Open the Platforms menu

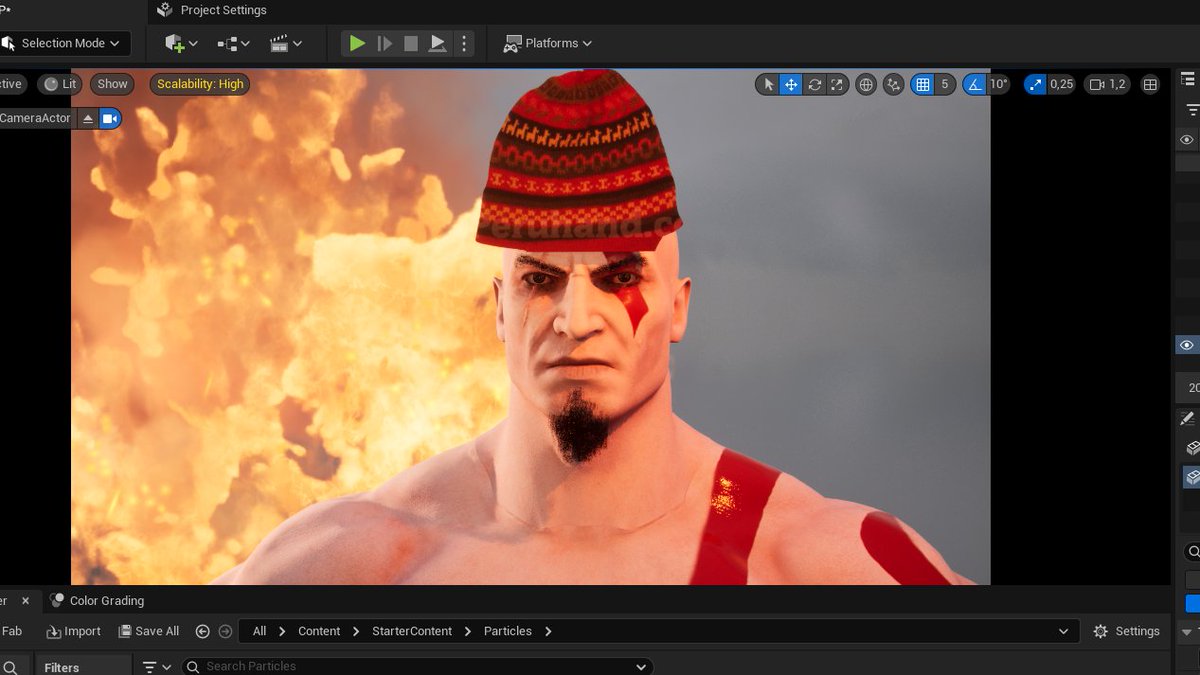click(x=547, y=43)
